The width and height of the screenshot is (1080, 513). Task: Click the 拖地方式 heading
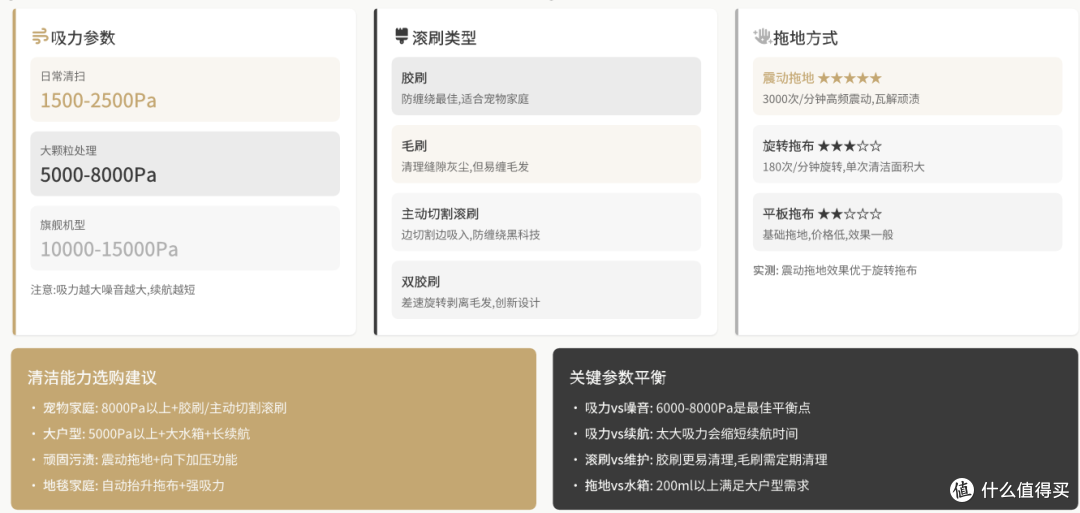806,37
